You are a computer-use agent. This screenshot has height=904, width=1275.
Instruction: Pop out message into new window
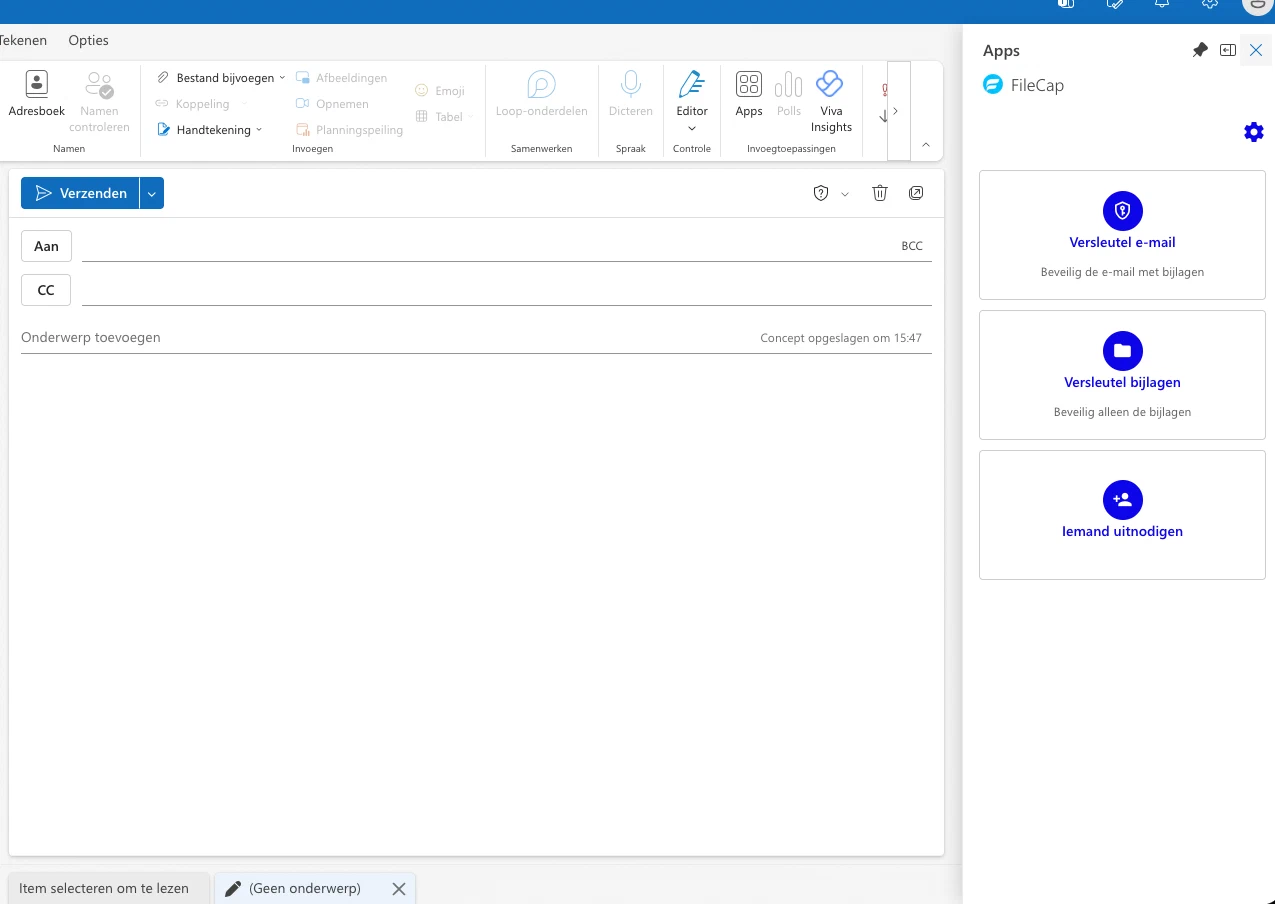pos(916,193)
